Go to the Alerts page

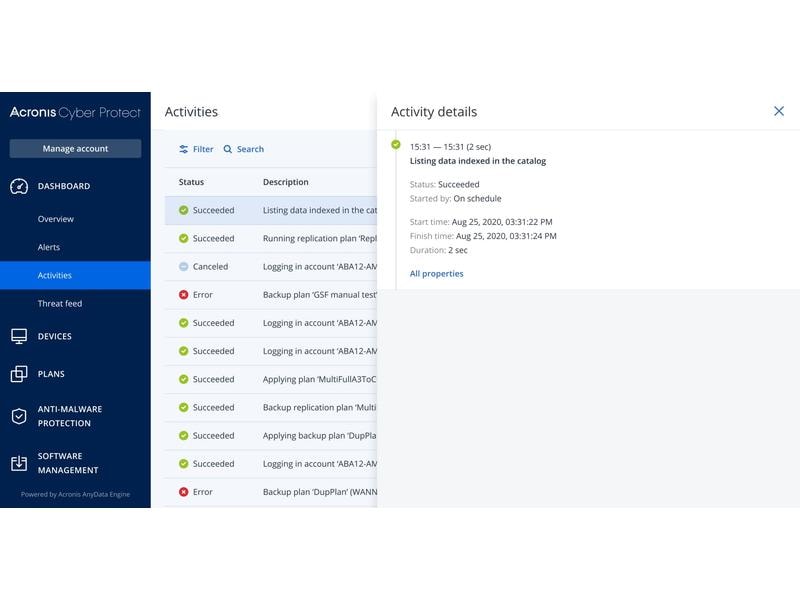click(49, 247)
